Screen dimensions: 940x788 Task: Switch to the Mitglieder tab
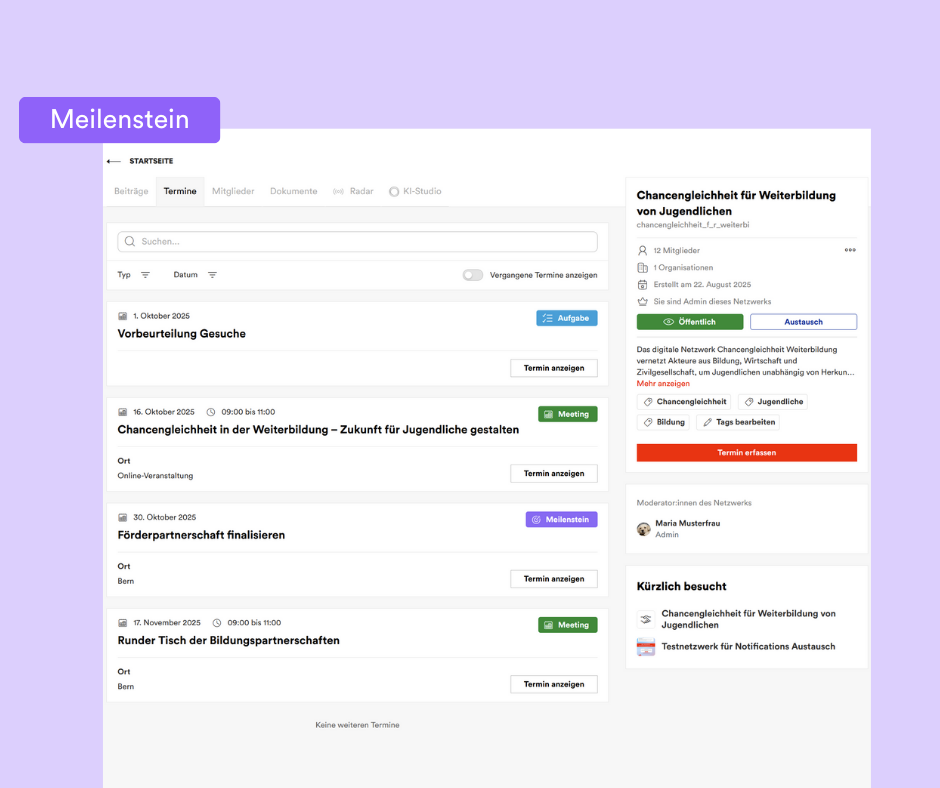point(233,191)
